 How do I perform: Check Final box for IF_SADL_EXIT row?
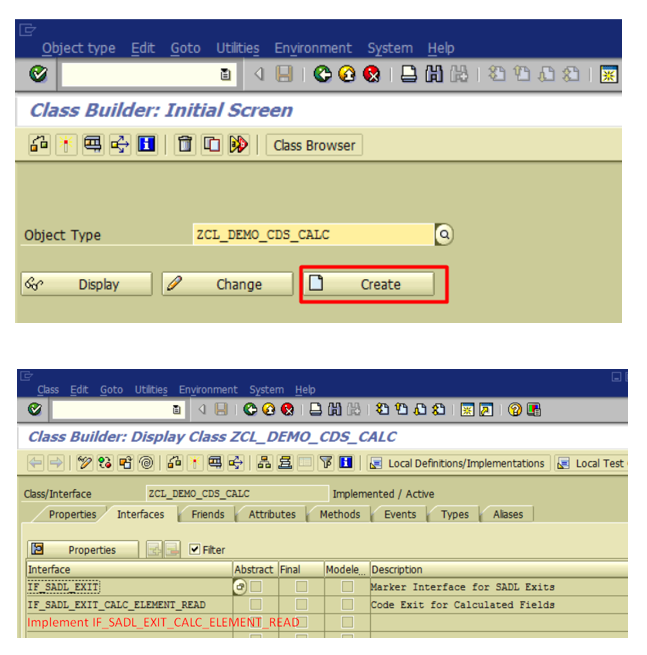302,586
